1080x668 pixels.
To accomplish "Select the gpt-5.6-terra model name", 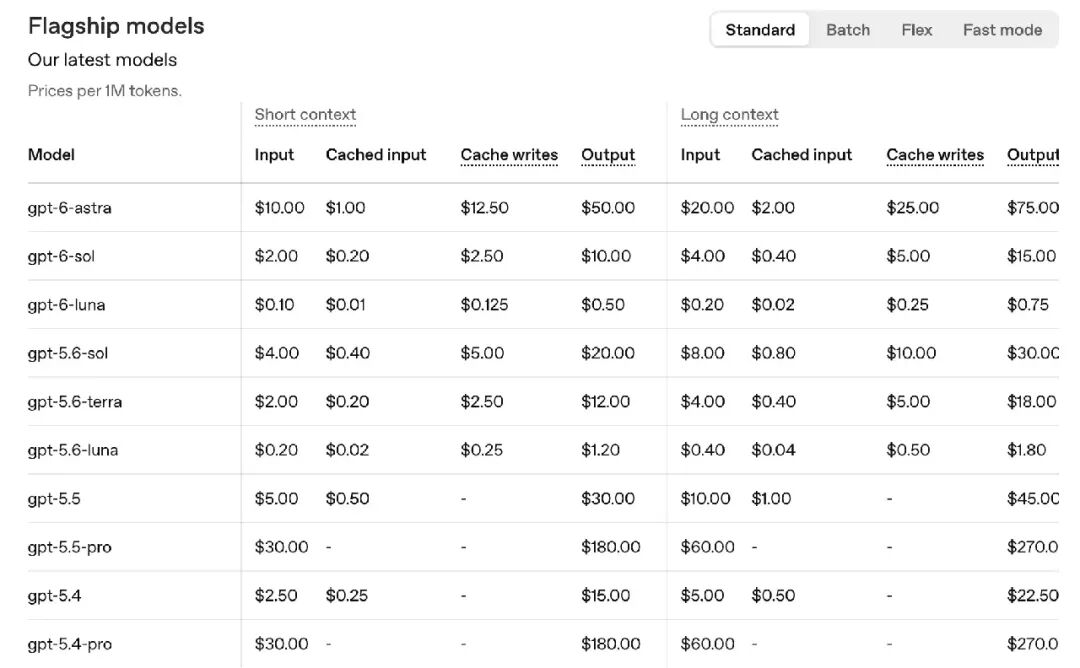I will pyautogui.click(x=74, y=401).
